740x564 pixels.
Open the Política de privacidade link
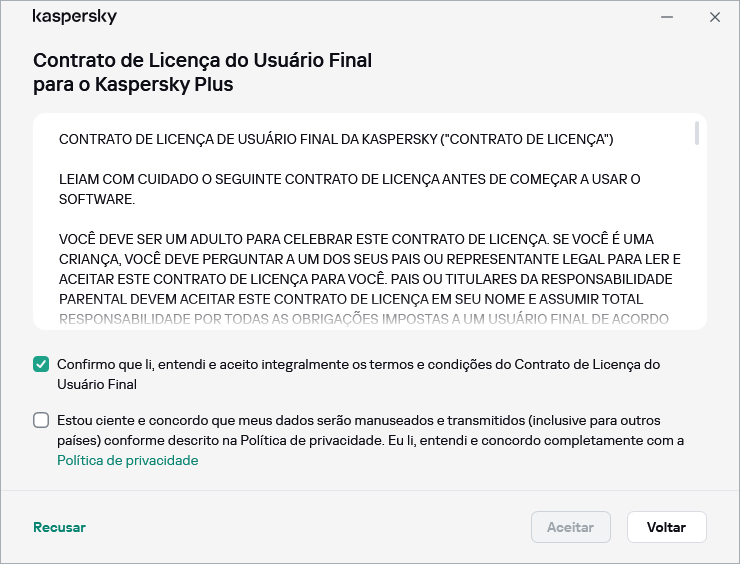click(127, 461)
